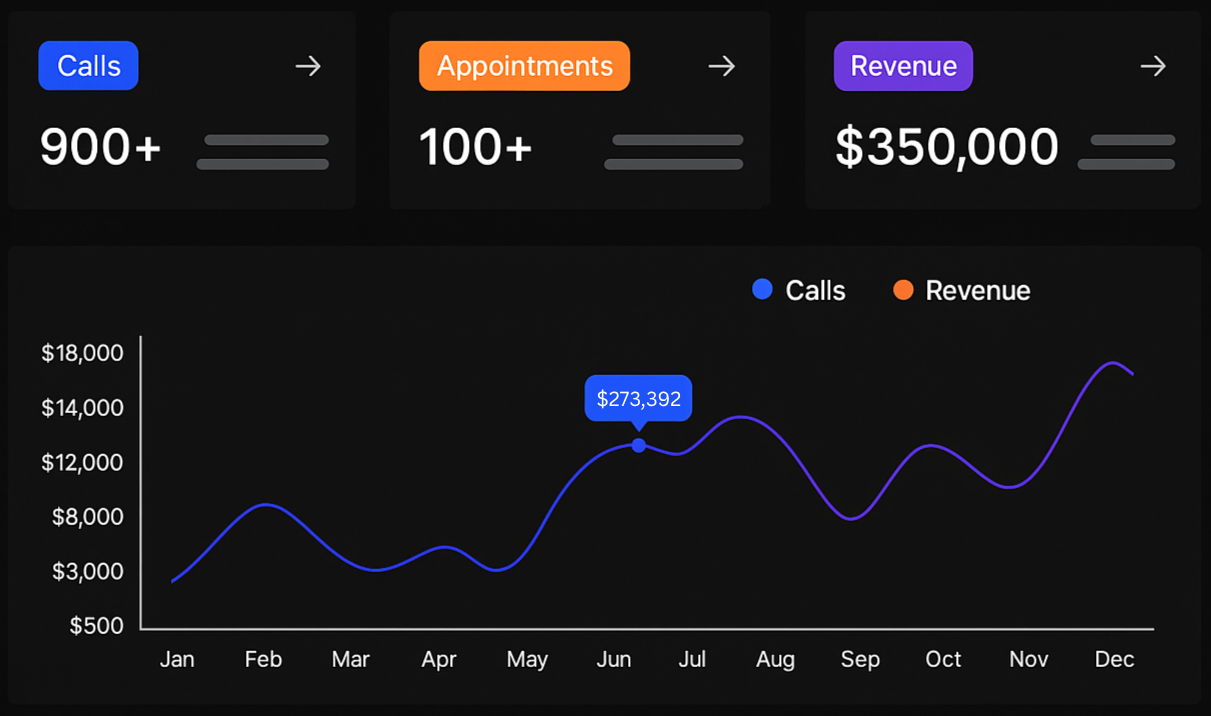1211x716 pixels.
Task: Click the arrow icon on Revenue card
Action: coord(1153,66)
